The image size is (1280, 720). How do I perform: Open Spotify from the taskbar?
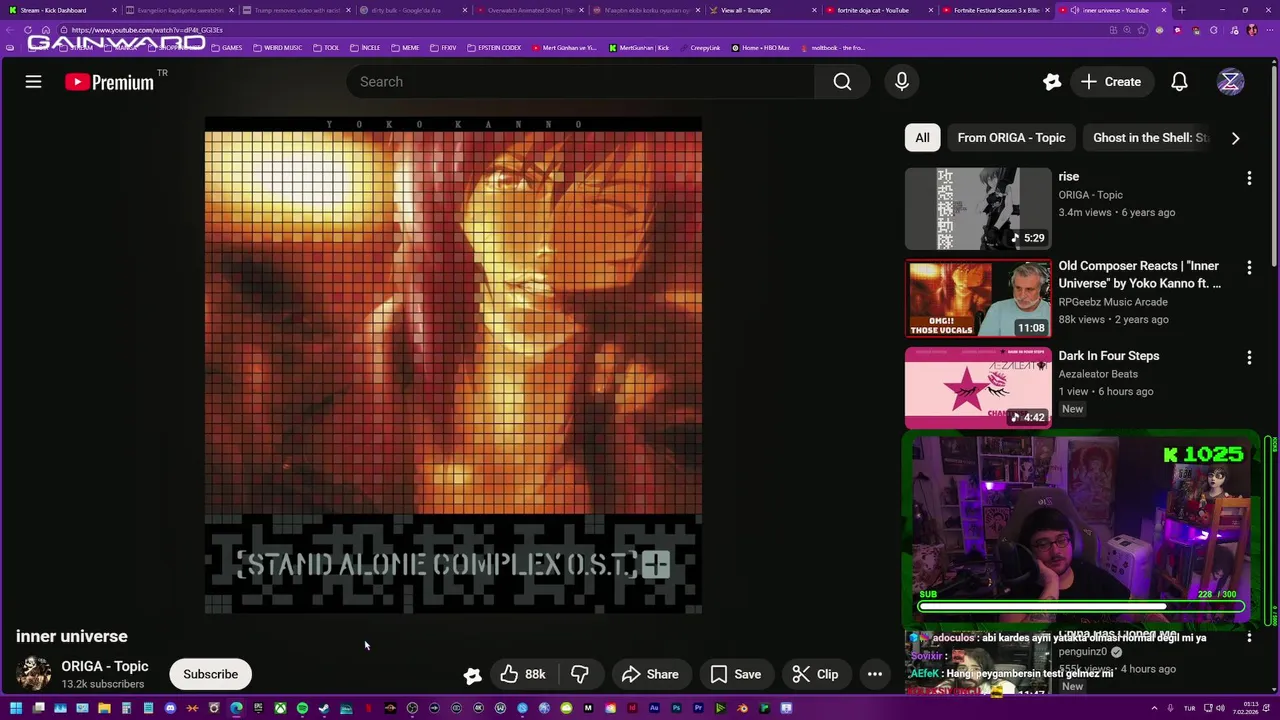[x=302, y=708]
